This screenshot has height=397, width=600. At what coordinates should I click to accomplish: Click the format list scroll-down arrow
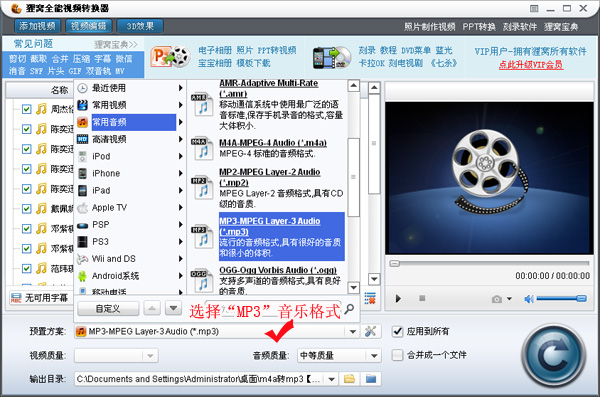click(x=353, y=288)
